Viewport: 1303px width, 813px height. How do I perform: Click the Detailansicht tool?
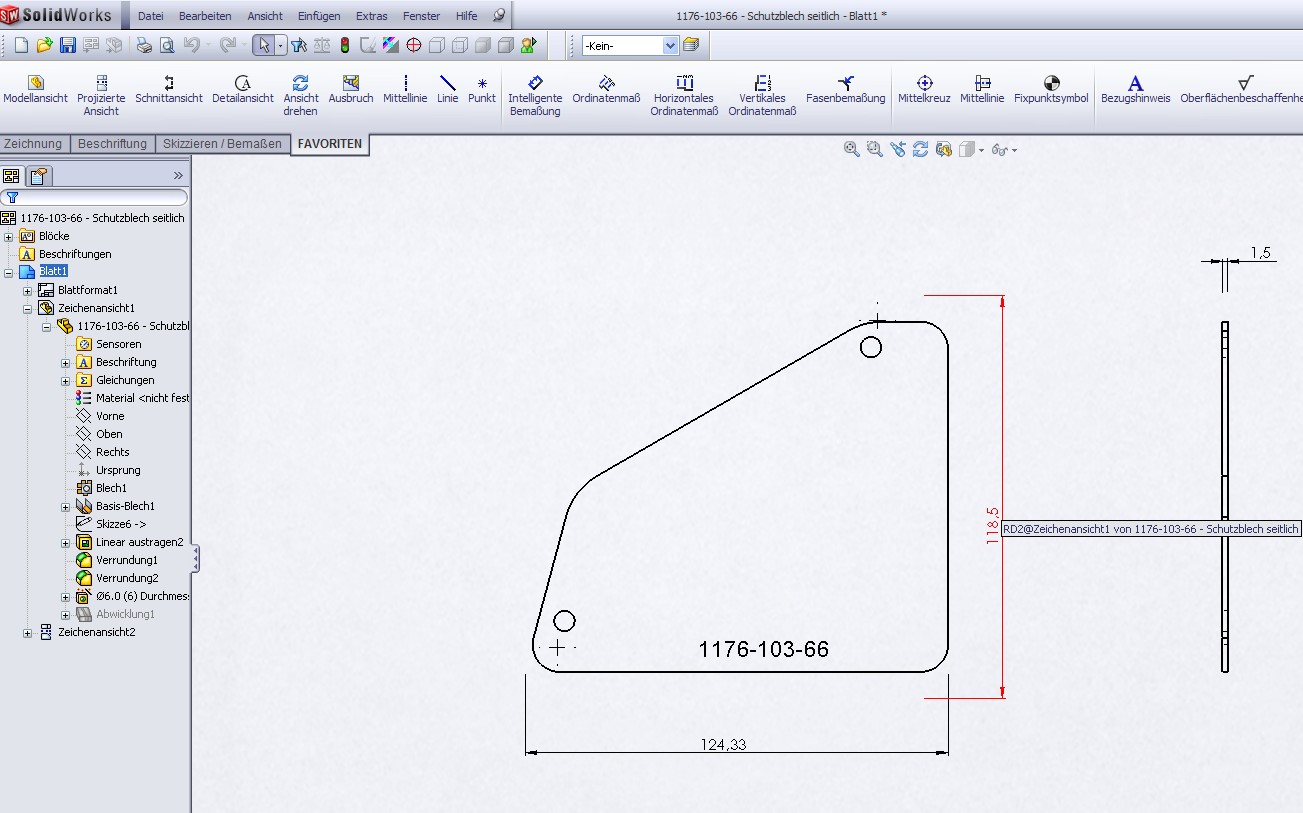[x=242, y=83]
